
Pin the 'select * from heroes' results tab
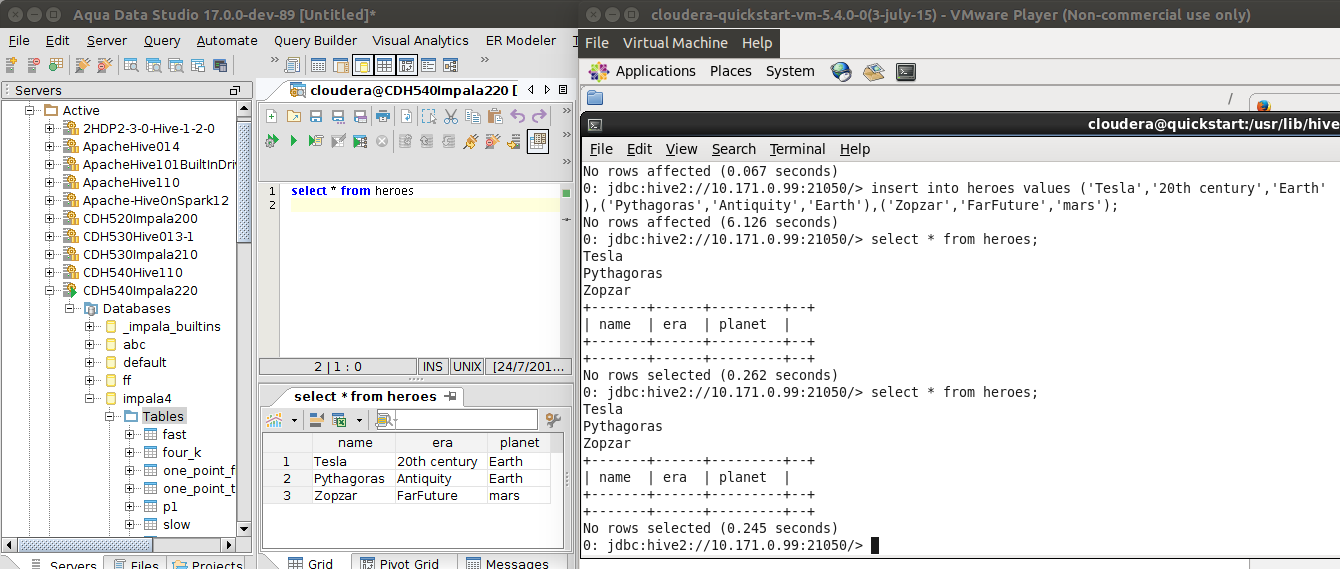pos(450,396)
